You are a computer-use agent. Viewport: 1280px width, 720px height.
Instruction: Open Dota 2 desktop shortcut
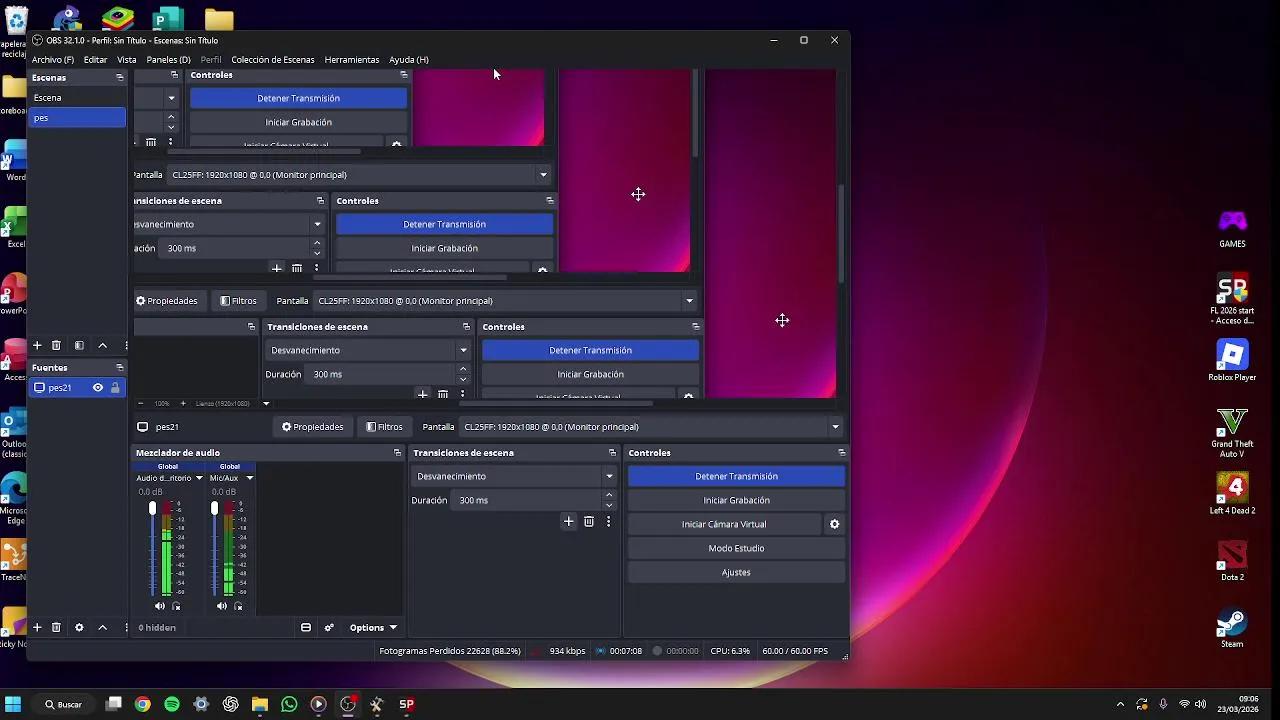(x=1232, y=560)
